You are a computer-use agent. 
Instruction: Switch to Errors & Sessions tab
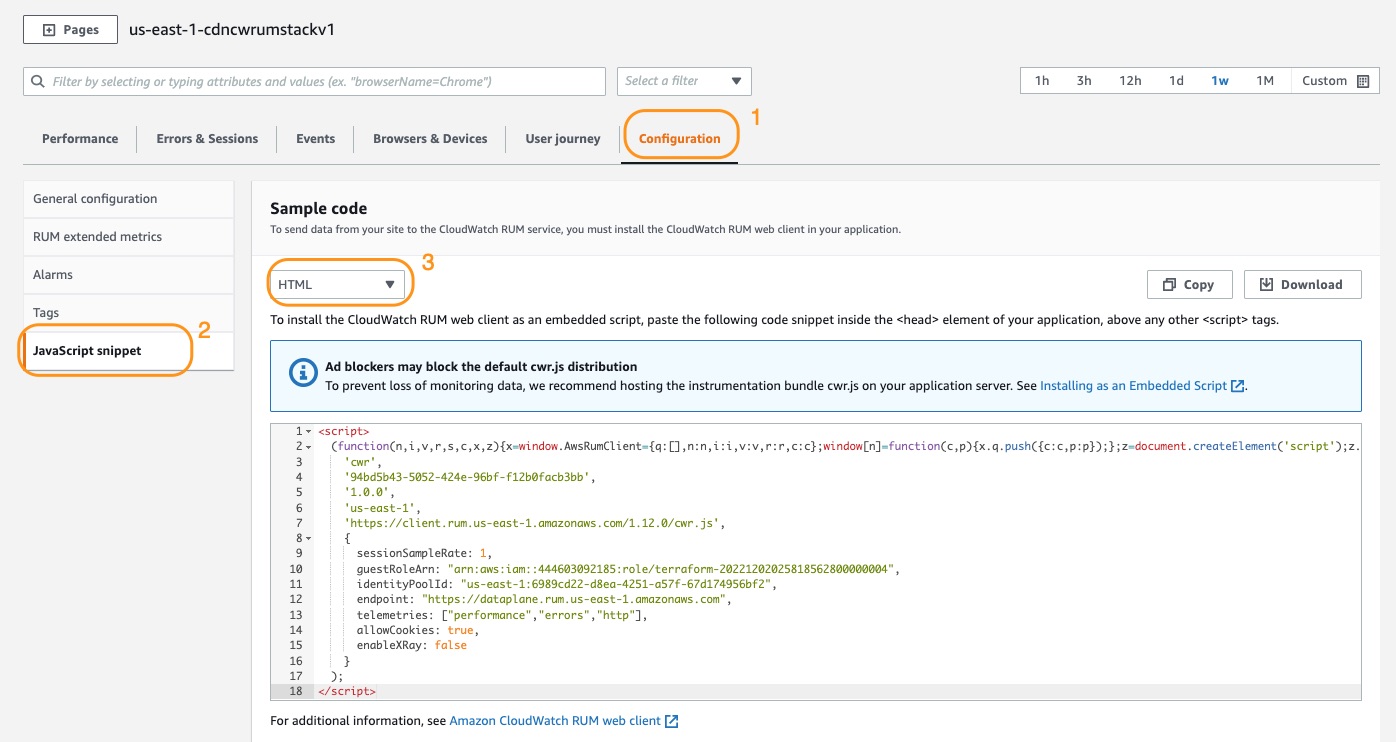[207, 139]
